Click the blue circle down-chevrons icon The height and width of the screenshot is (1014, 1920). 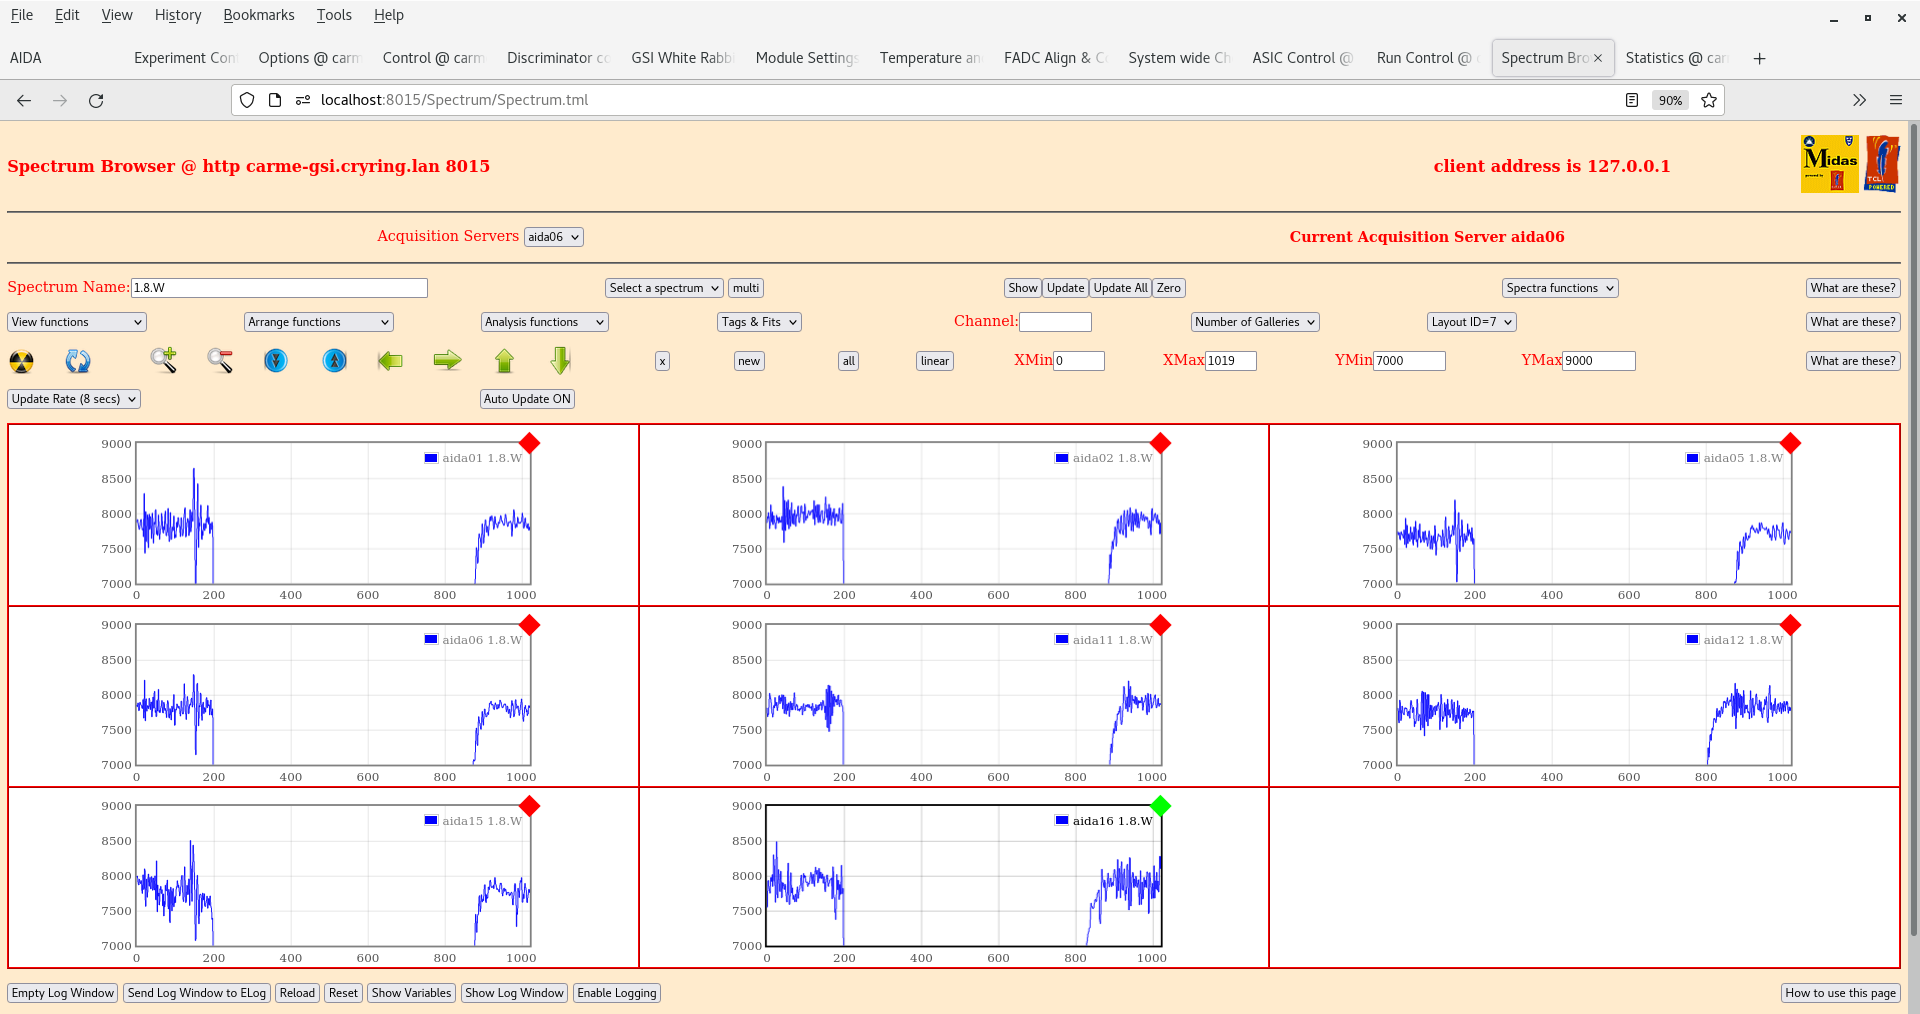pos(276,361)
